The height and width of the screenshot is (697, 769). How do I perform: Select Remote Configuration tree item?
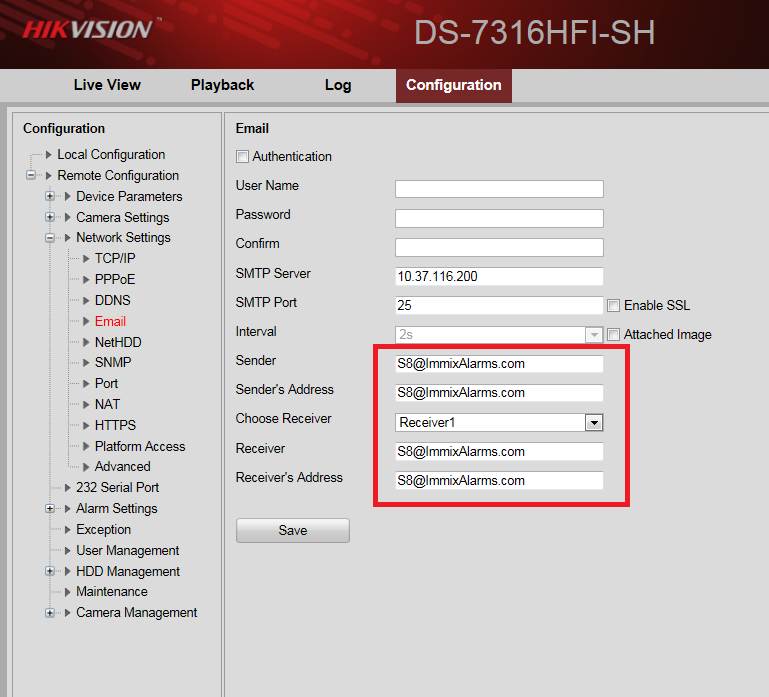coord(118,176)
